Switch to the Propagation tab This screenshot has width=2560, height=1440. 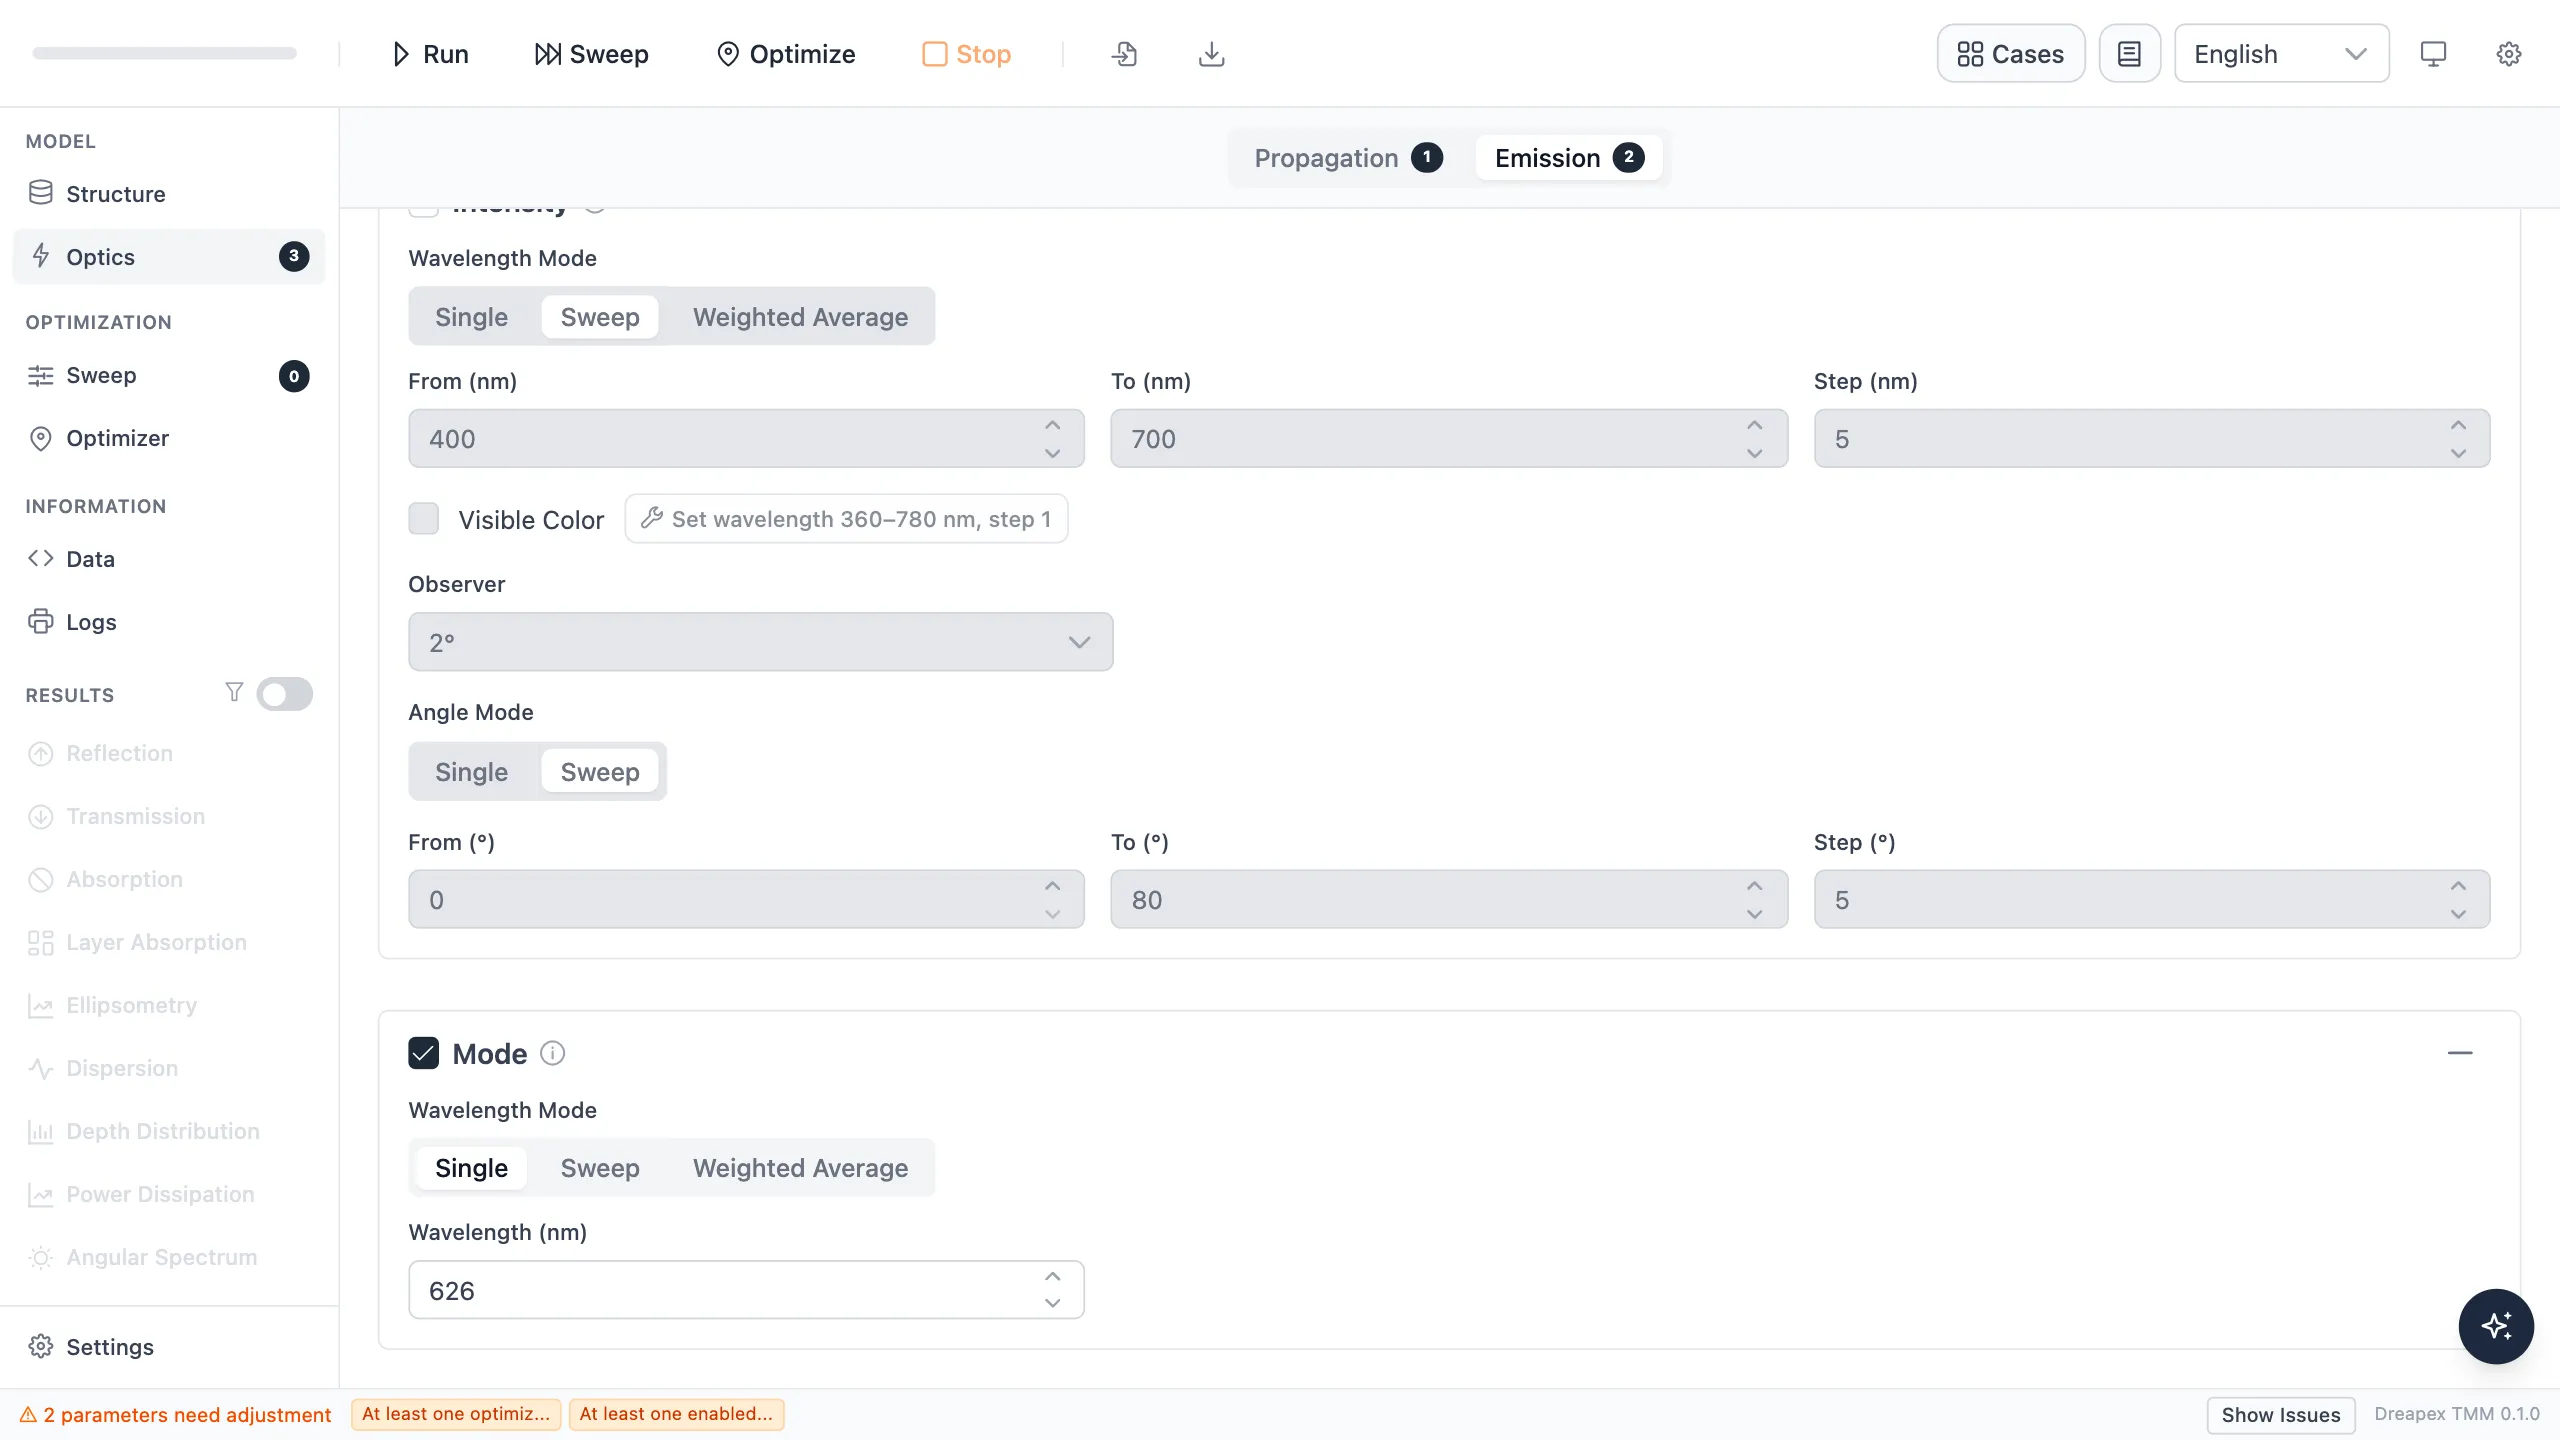[1347, 158]
